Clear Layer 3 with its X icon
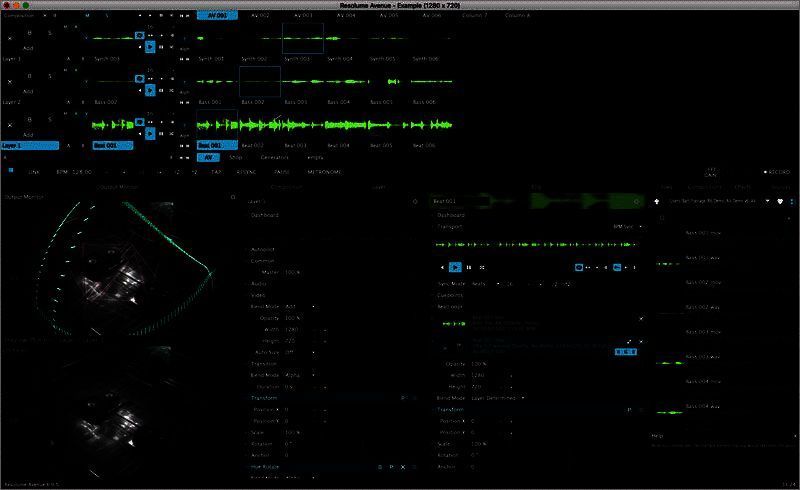This screenshot has height=490, width=800. (10, 38)
